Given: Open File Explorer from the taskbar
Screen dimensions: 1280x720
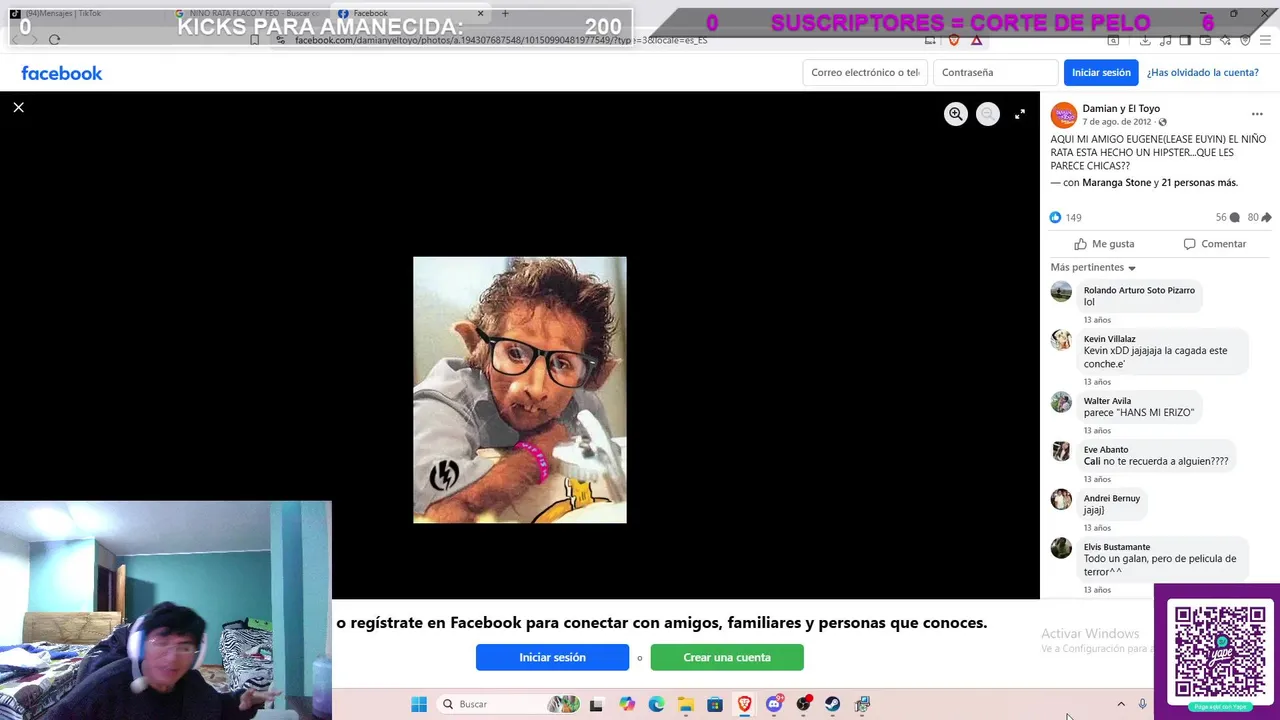Looking at the screenshot, I should (x=686, y=704).
